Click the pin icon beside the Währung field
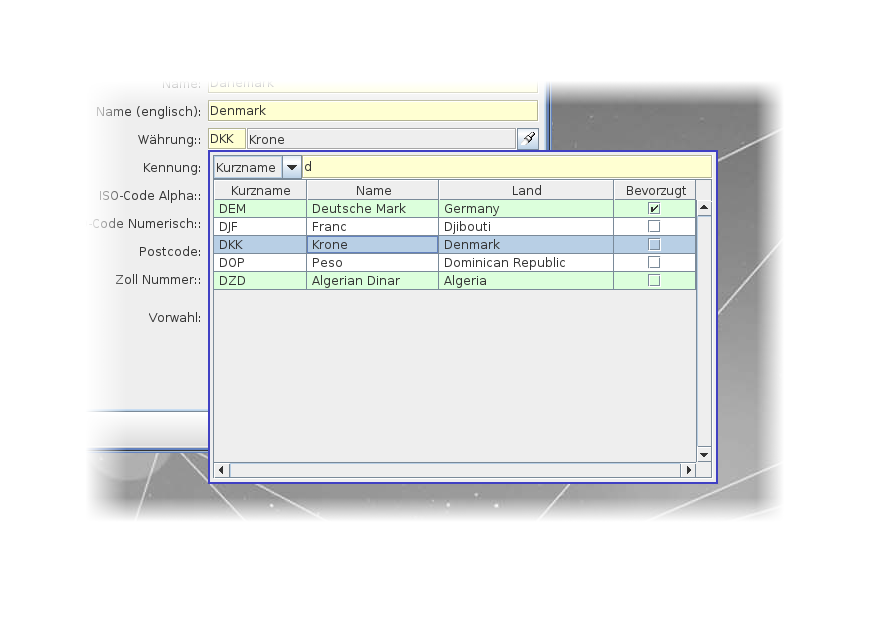 click(528, 139)
